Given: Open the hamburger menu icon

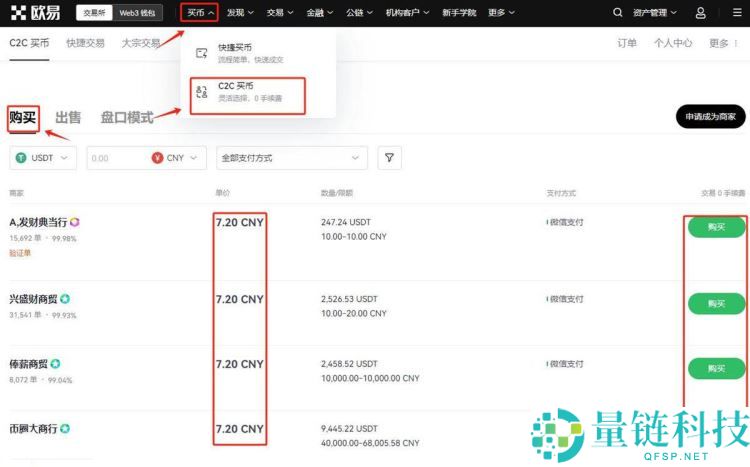Looking at the screenshot, I should tap(737, 12).
